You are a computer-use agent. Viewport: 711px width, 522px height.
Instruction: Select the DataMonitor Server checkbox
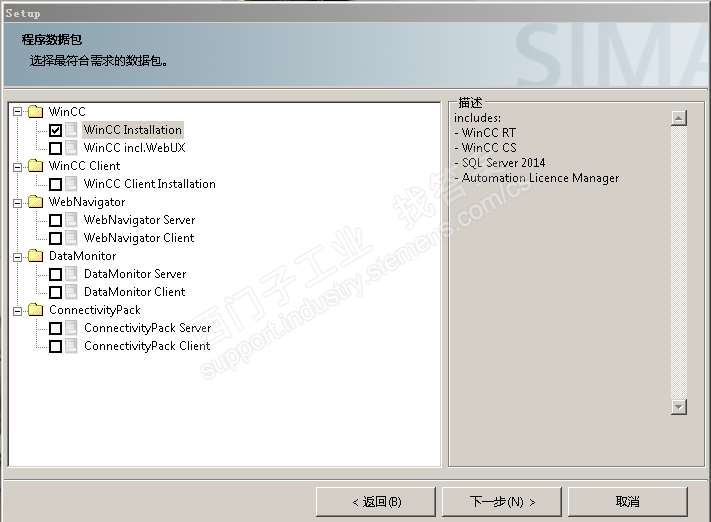[x=55, y=274]
